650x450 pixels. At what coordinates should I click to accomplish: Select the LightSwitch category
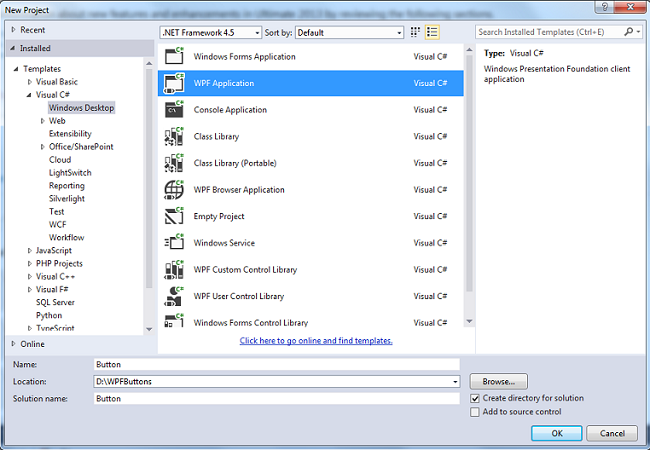(x=70, y=173)
